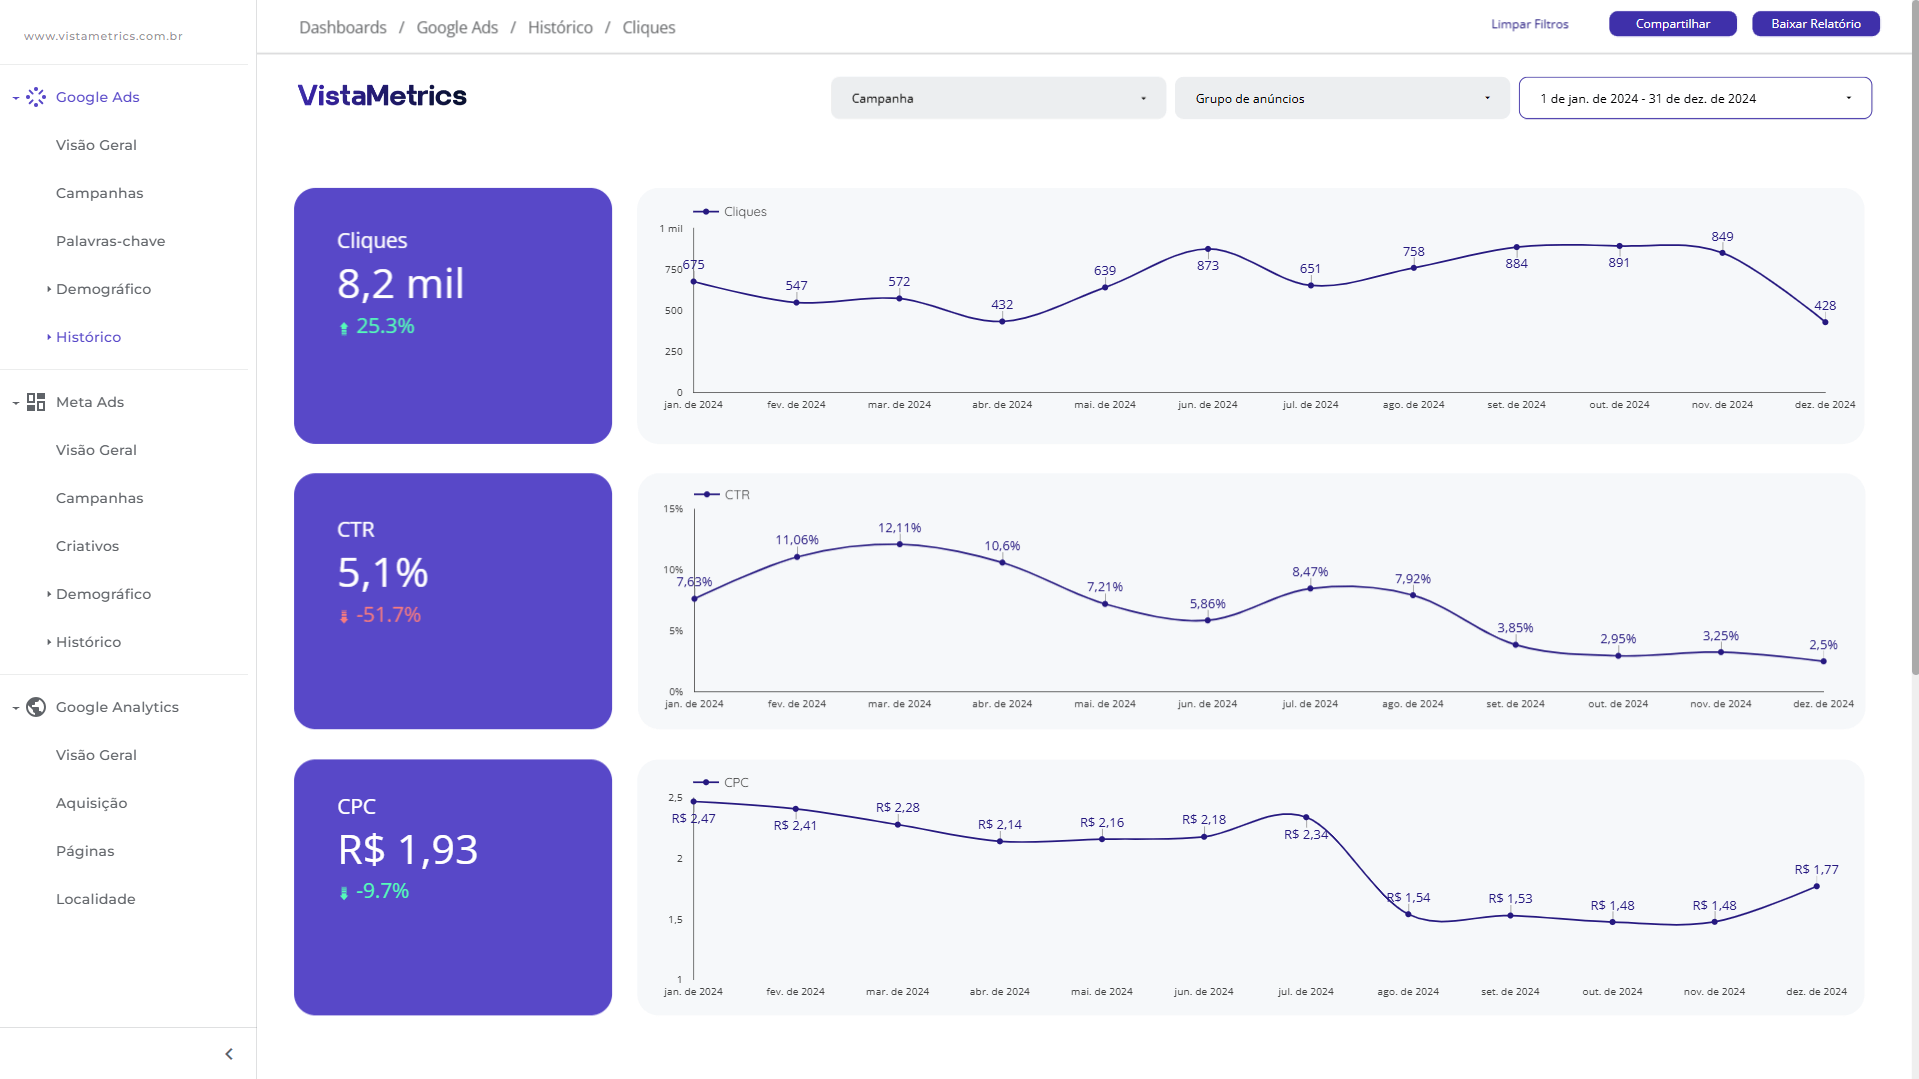Open Aquisição page
The width and height of the screenshot is (1919, 1079).
(91, 803)
